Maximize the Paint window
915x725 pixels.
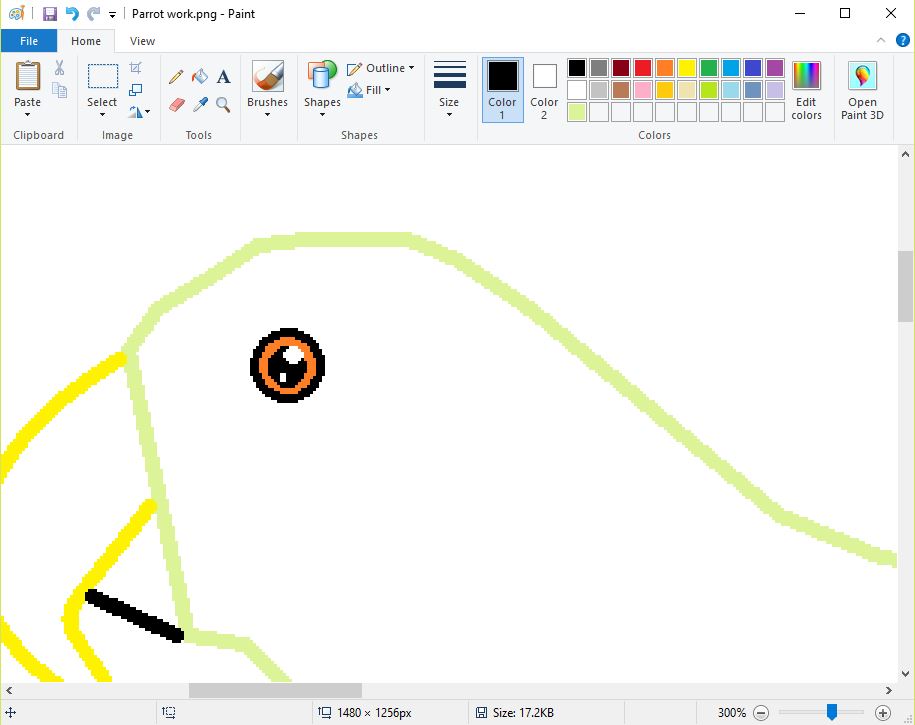(x=845, y=13)
